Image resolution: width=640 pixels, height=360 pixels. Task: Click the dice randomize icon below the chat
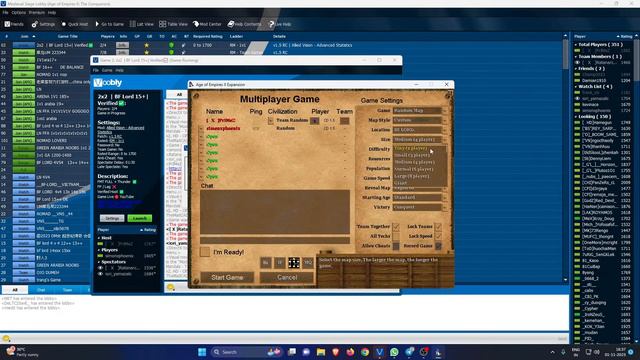pos(294,263)
